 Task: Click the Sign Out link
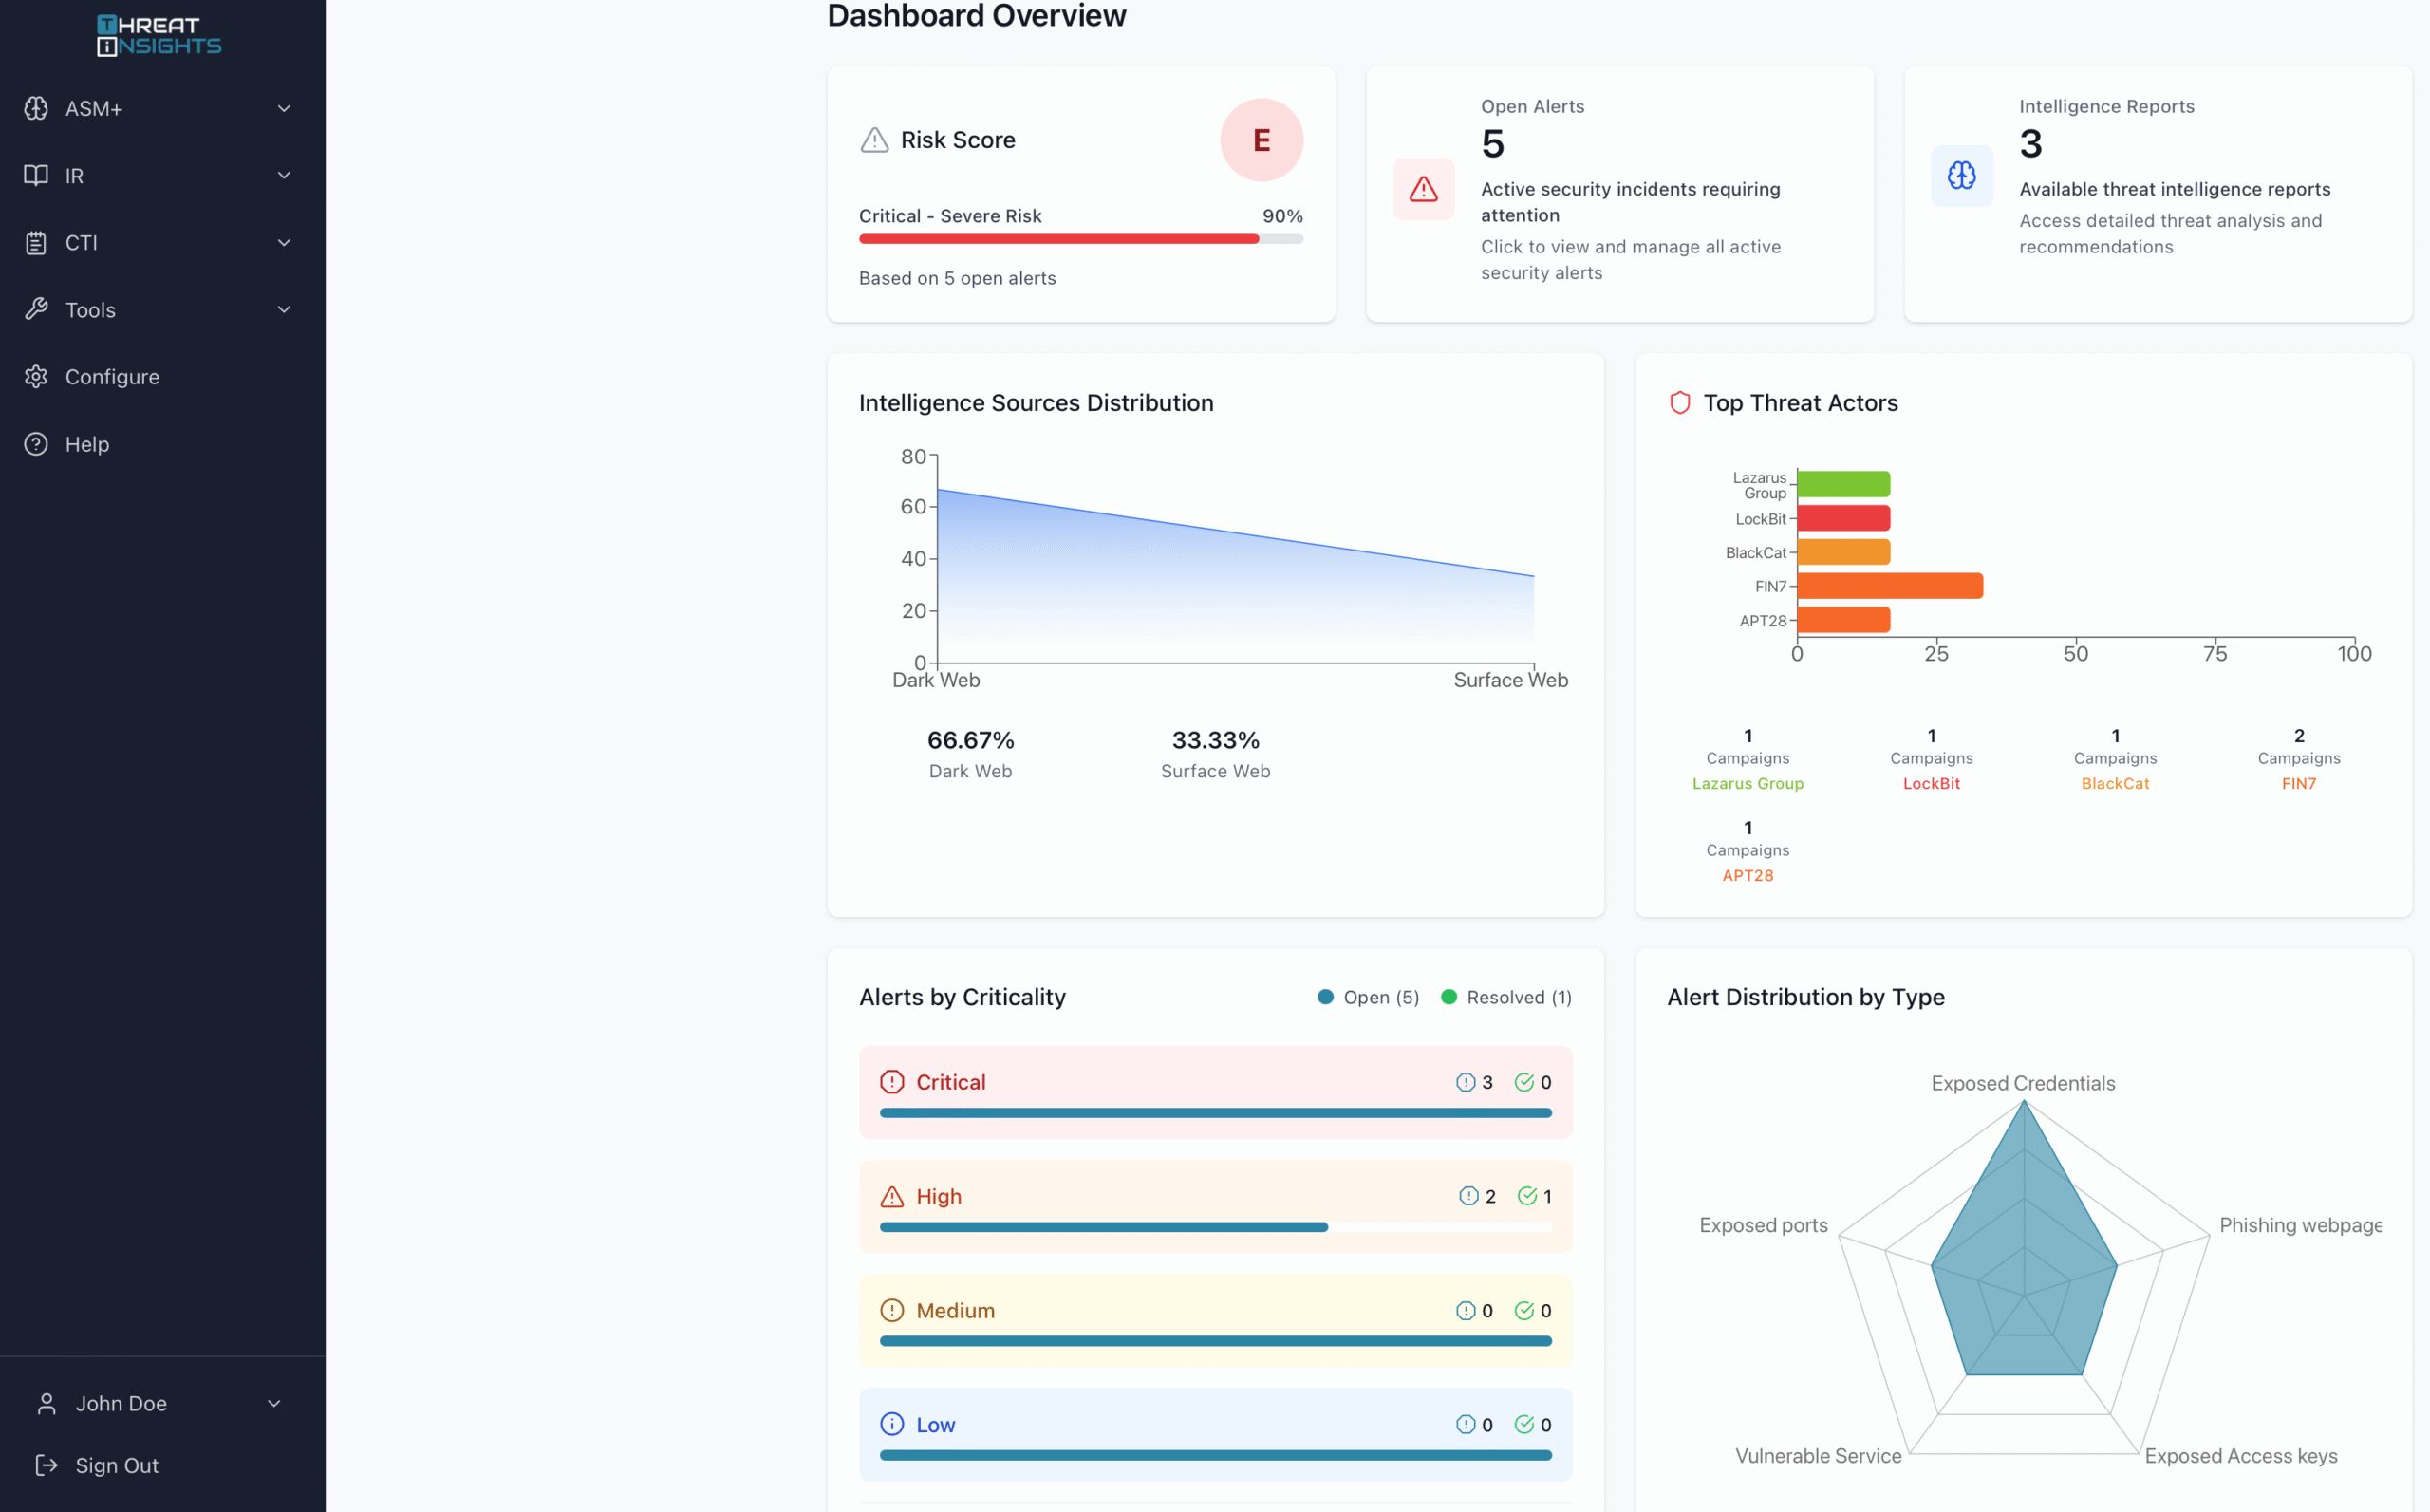click(x=116, y=1465)
